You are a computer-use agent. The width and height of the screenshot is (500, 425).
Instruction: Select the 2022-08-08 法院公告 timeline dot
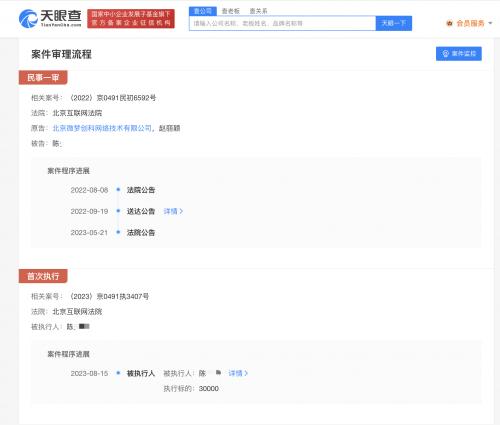[118, 190]
